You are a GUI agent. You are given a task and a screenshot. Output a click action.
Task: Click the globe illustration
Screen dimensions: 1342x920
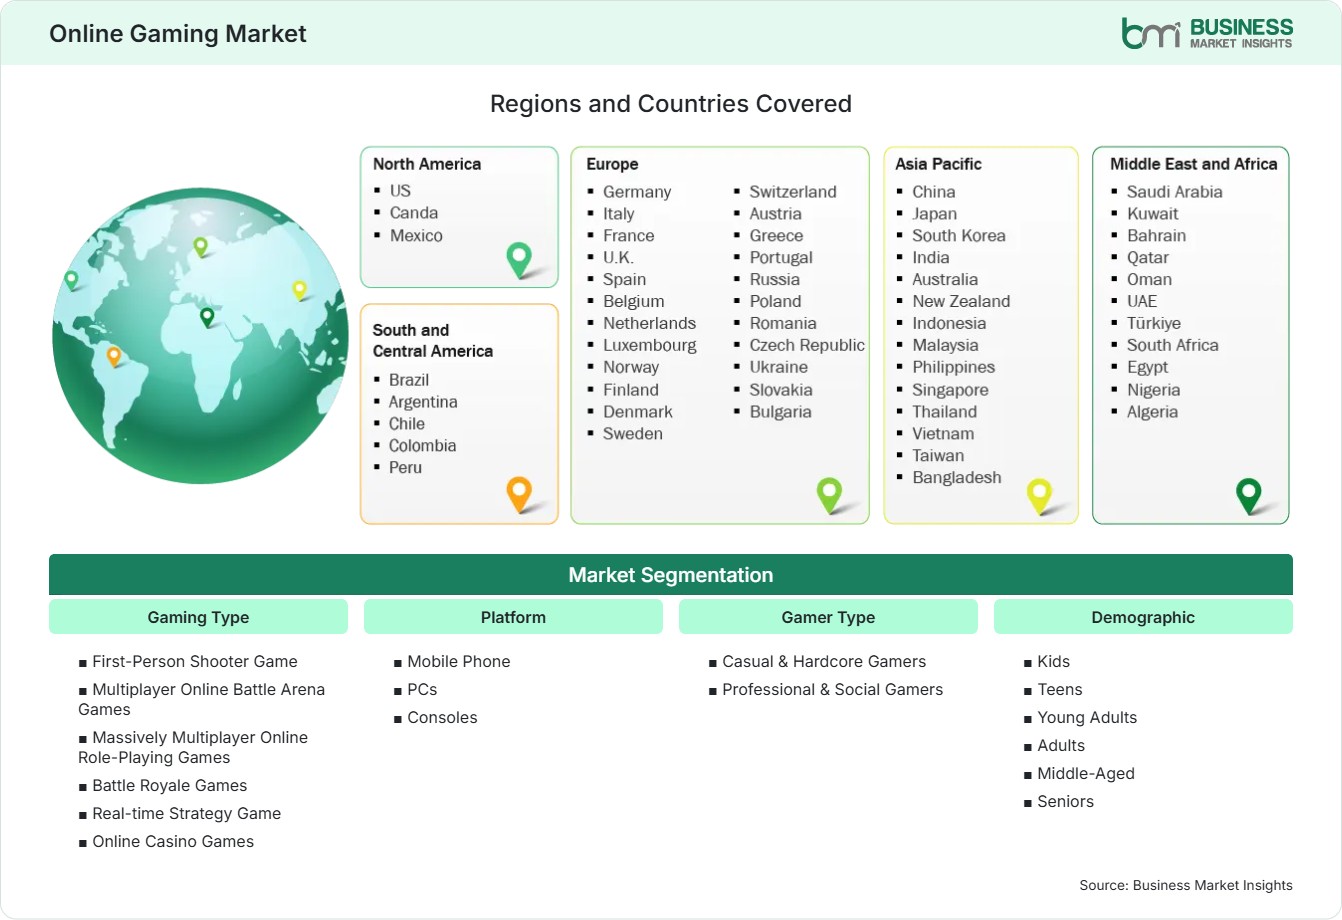point(201,336)
